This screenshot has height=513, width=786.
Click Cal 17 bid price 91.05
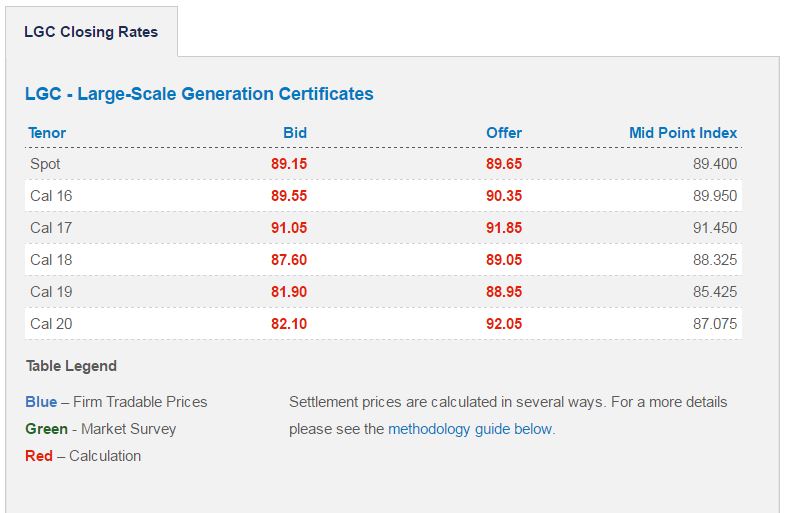point(289,228)
